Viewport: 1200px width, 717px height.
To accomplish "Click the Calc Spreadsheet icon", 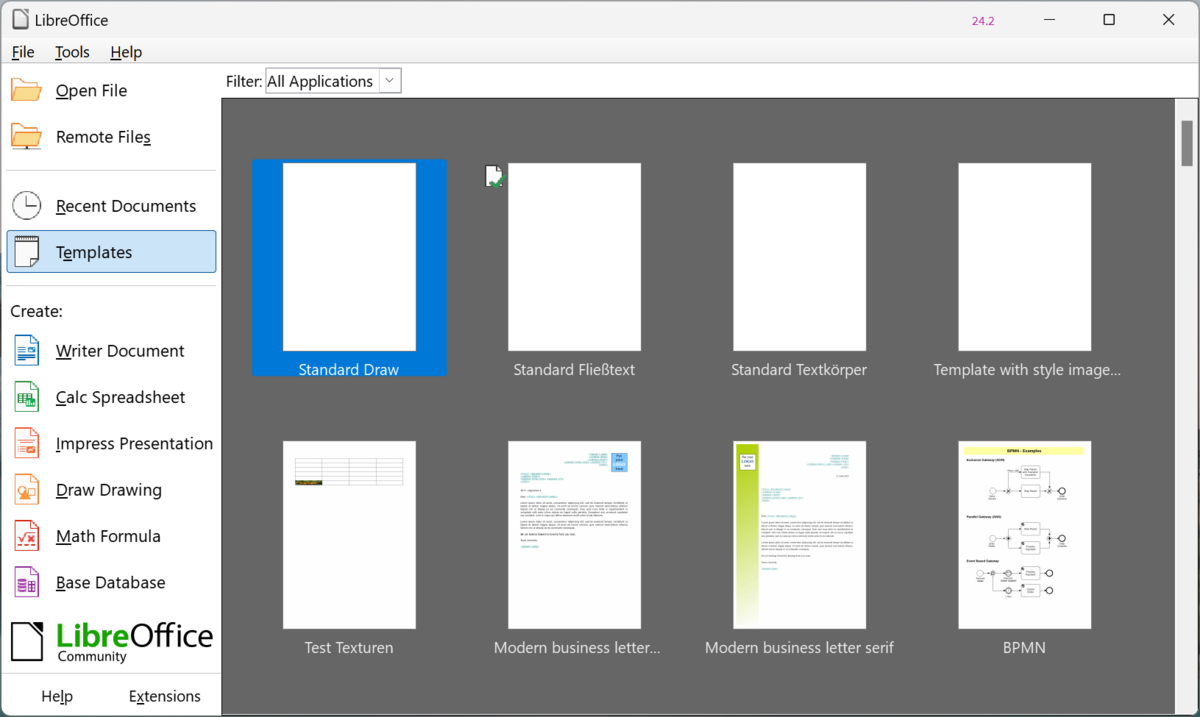I will (26, 397).
